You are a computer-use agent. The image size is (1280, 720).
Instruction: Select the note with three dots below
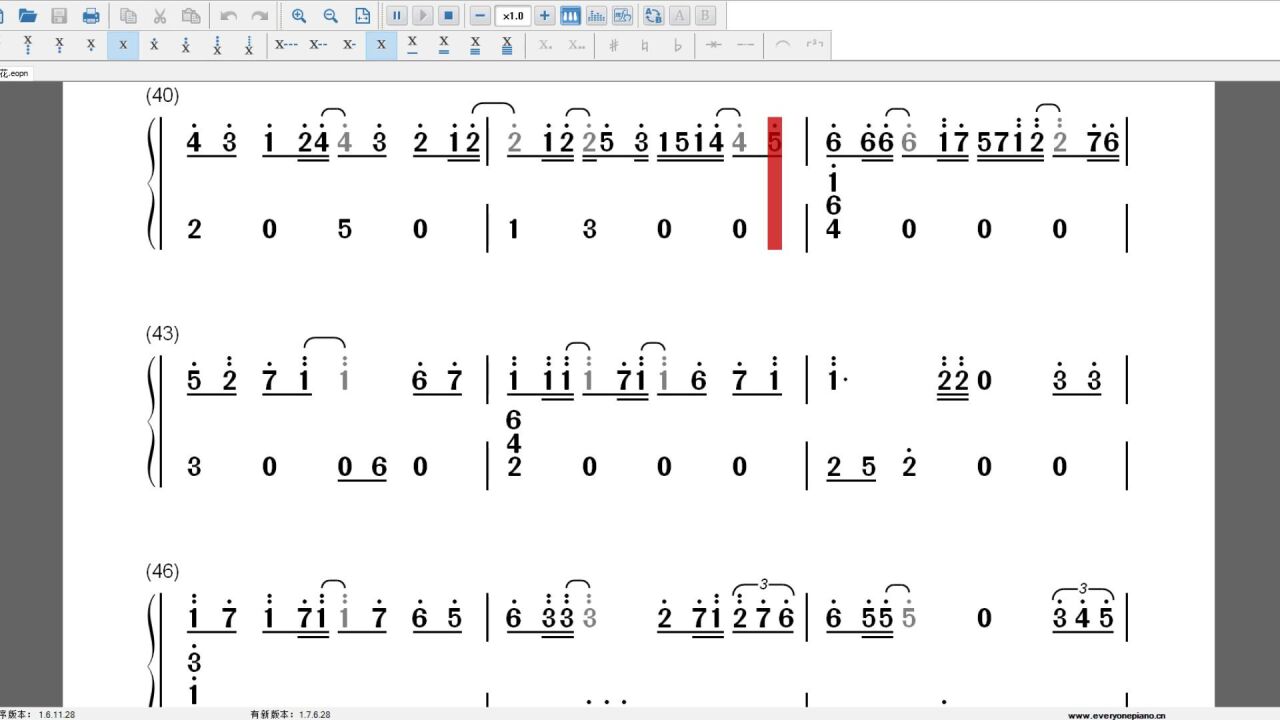28,45
